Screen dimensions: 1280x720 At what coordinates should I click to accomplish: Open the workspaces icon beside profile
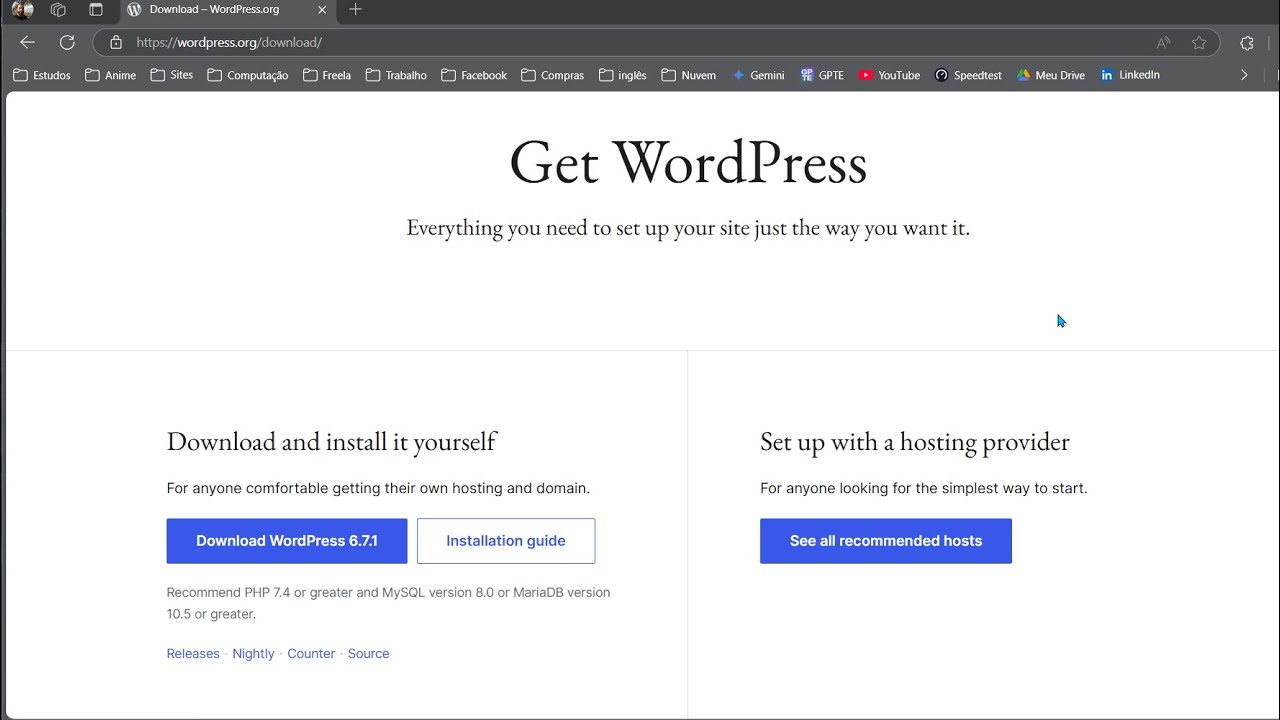coord(58,10)
